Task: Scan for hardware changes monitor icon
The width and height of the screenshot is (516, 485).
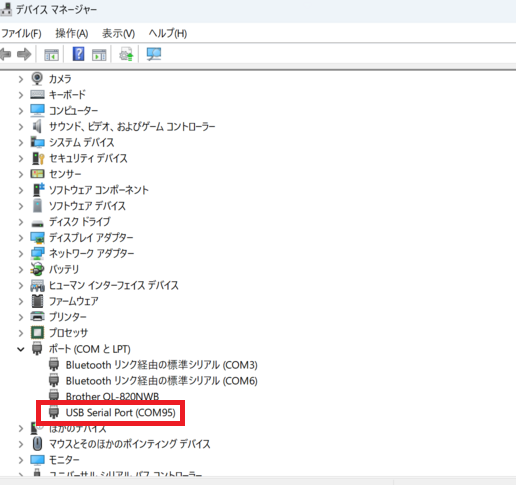Action: point(154,54)
